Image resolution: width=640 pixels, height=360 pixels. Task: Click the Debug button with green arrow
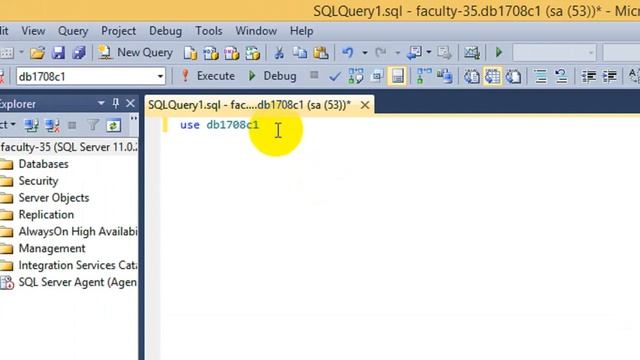coord(273,76)
